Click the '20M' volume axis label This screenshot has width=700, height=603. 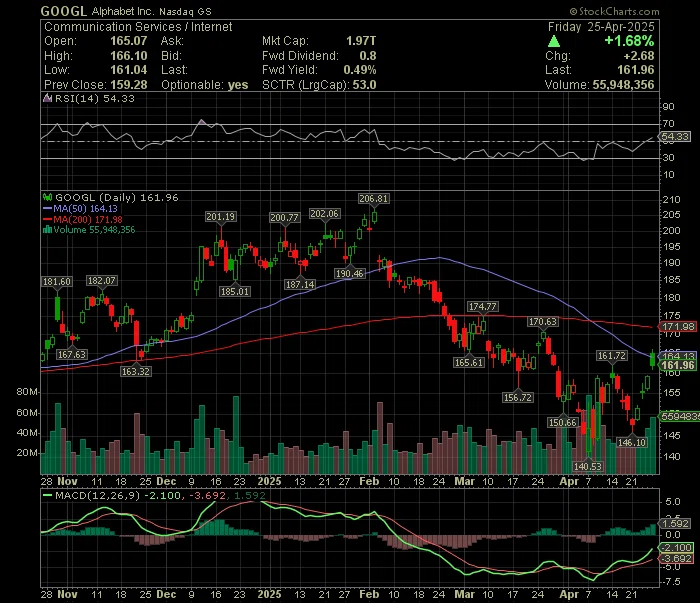click(27, 453)
